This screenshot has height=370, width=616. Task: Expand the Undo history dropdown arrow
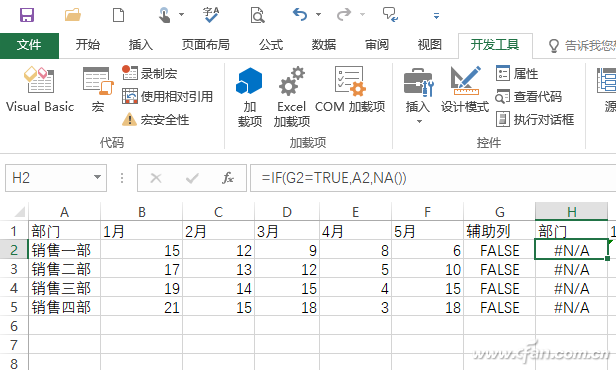point(319,15)
